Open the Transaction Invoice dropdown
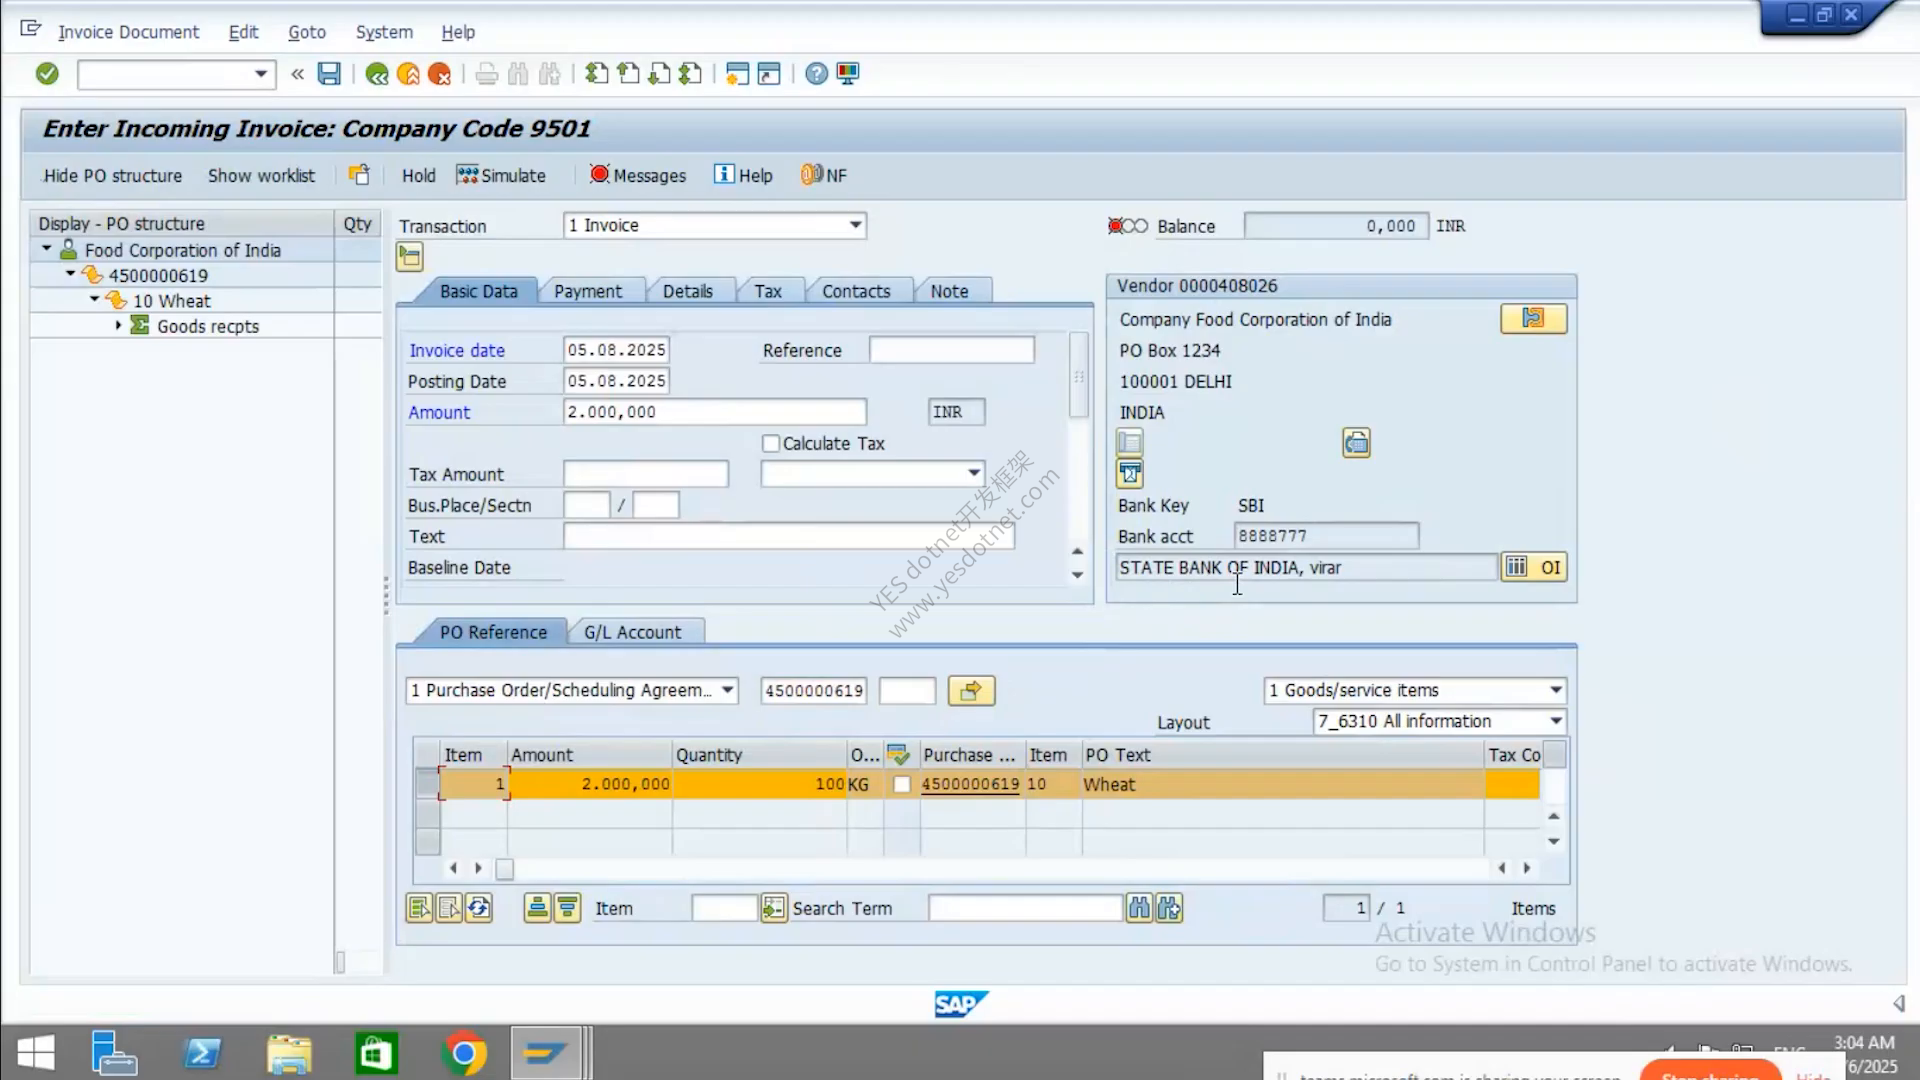Image resolution: width=1920 pixels, height=1080 pixels. pos(855,225)
